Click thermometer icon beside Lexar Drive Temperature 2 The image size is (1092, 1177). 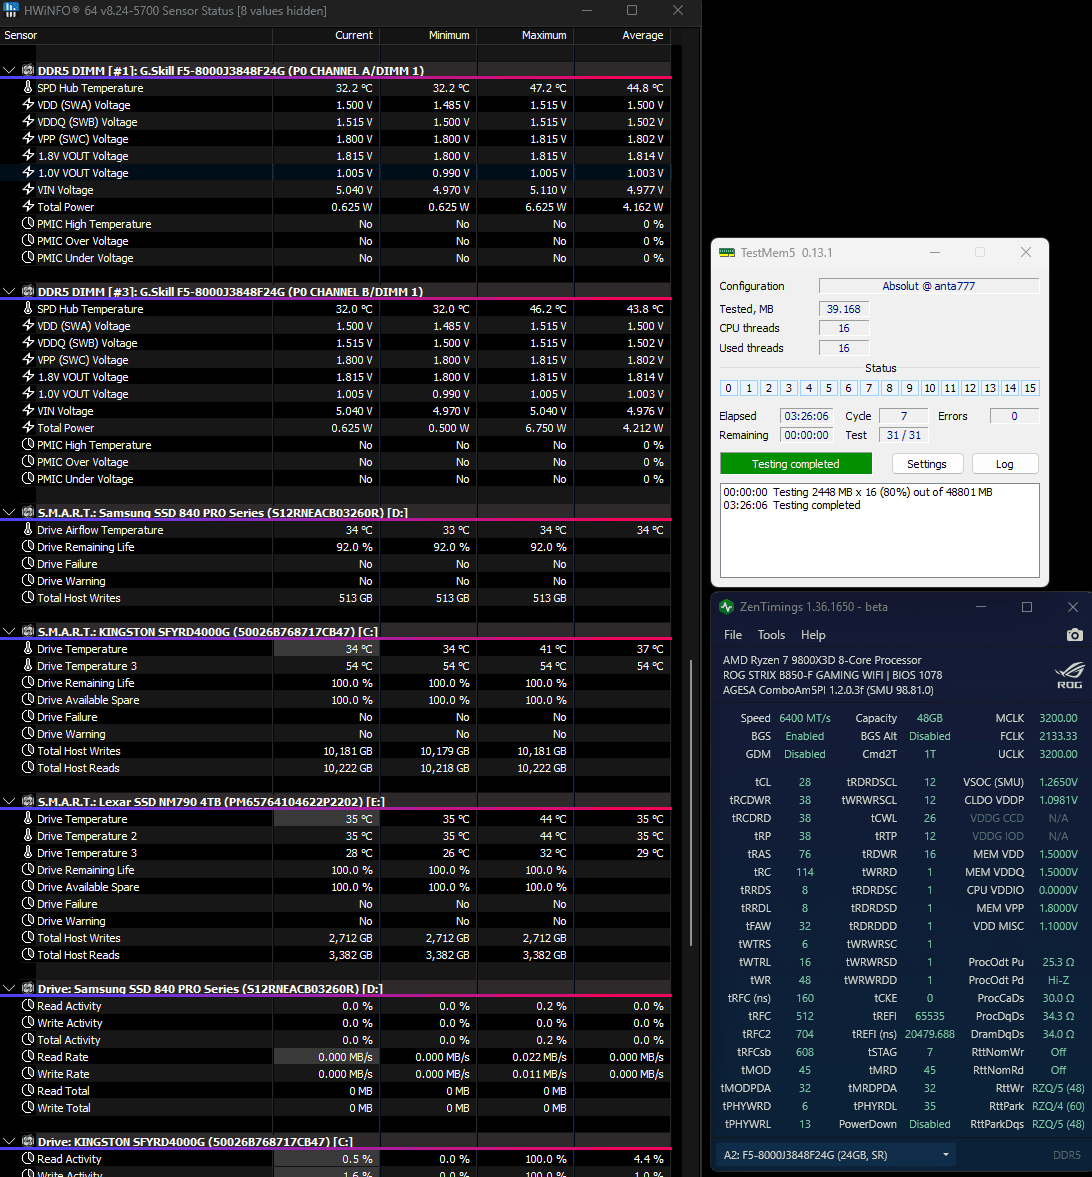(x=28, y=836)
